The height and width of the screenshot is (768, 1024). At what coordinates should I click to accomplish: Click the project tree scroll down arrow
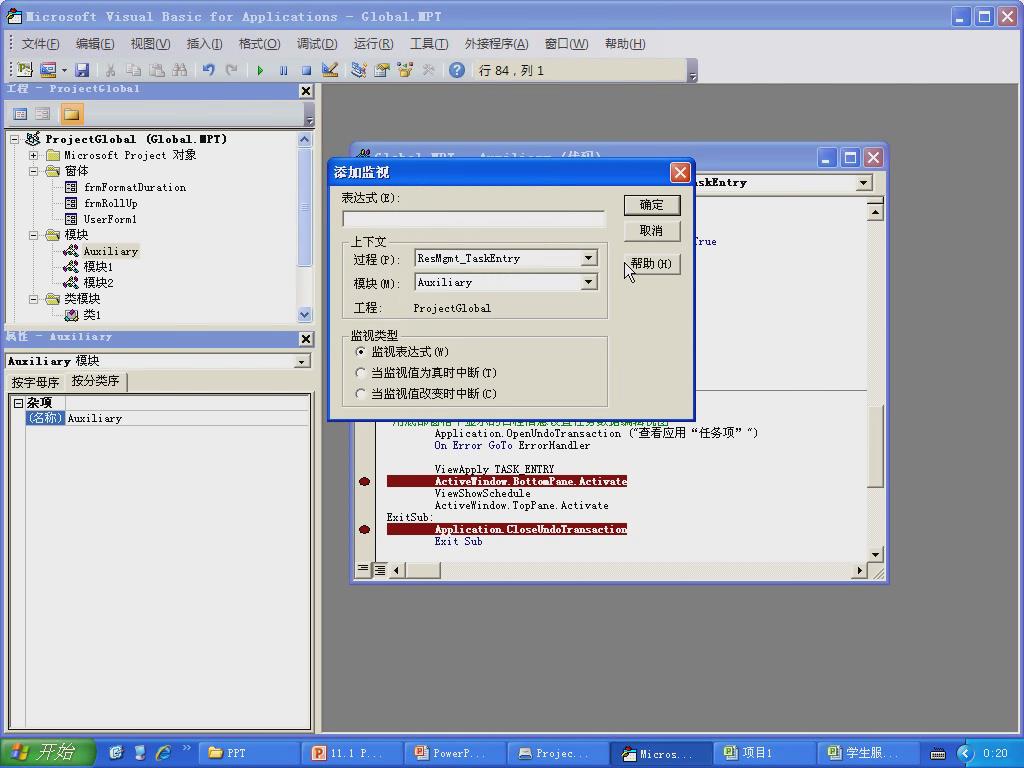point(304,315)
